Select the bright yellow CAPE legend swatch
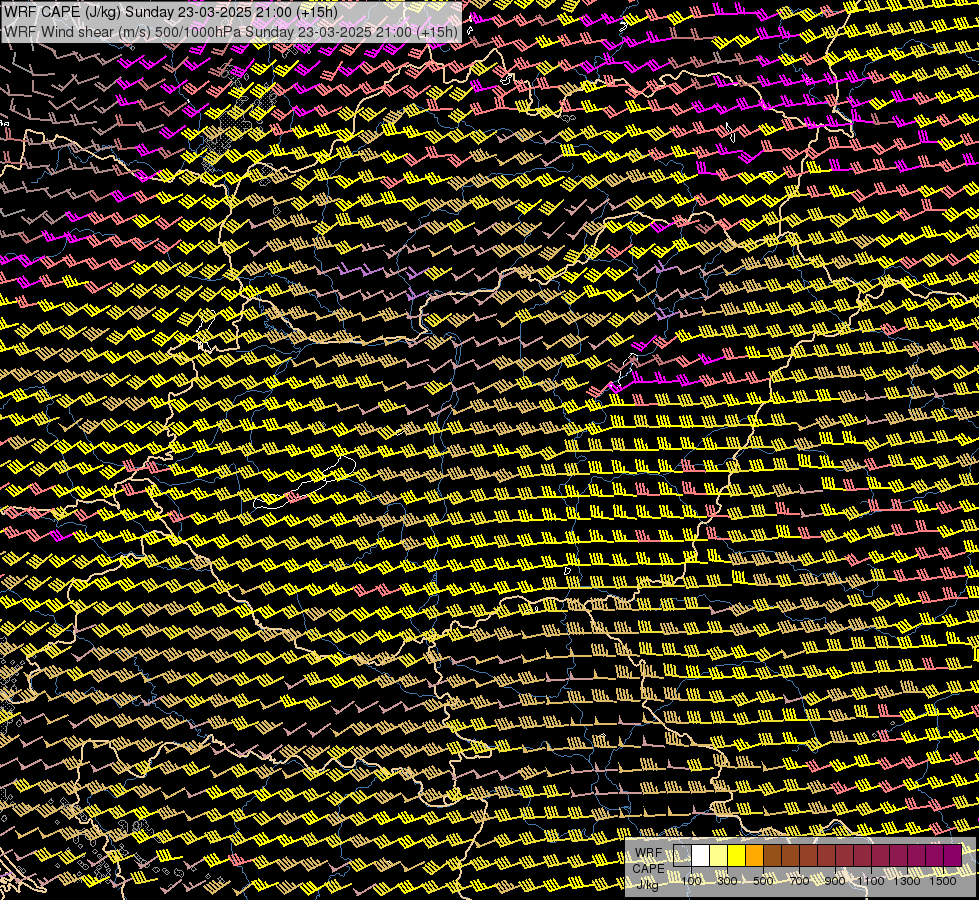Viewport: 979px width, 900px height. coord(737,856)
